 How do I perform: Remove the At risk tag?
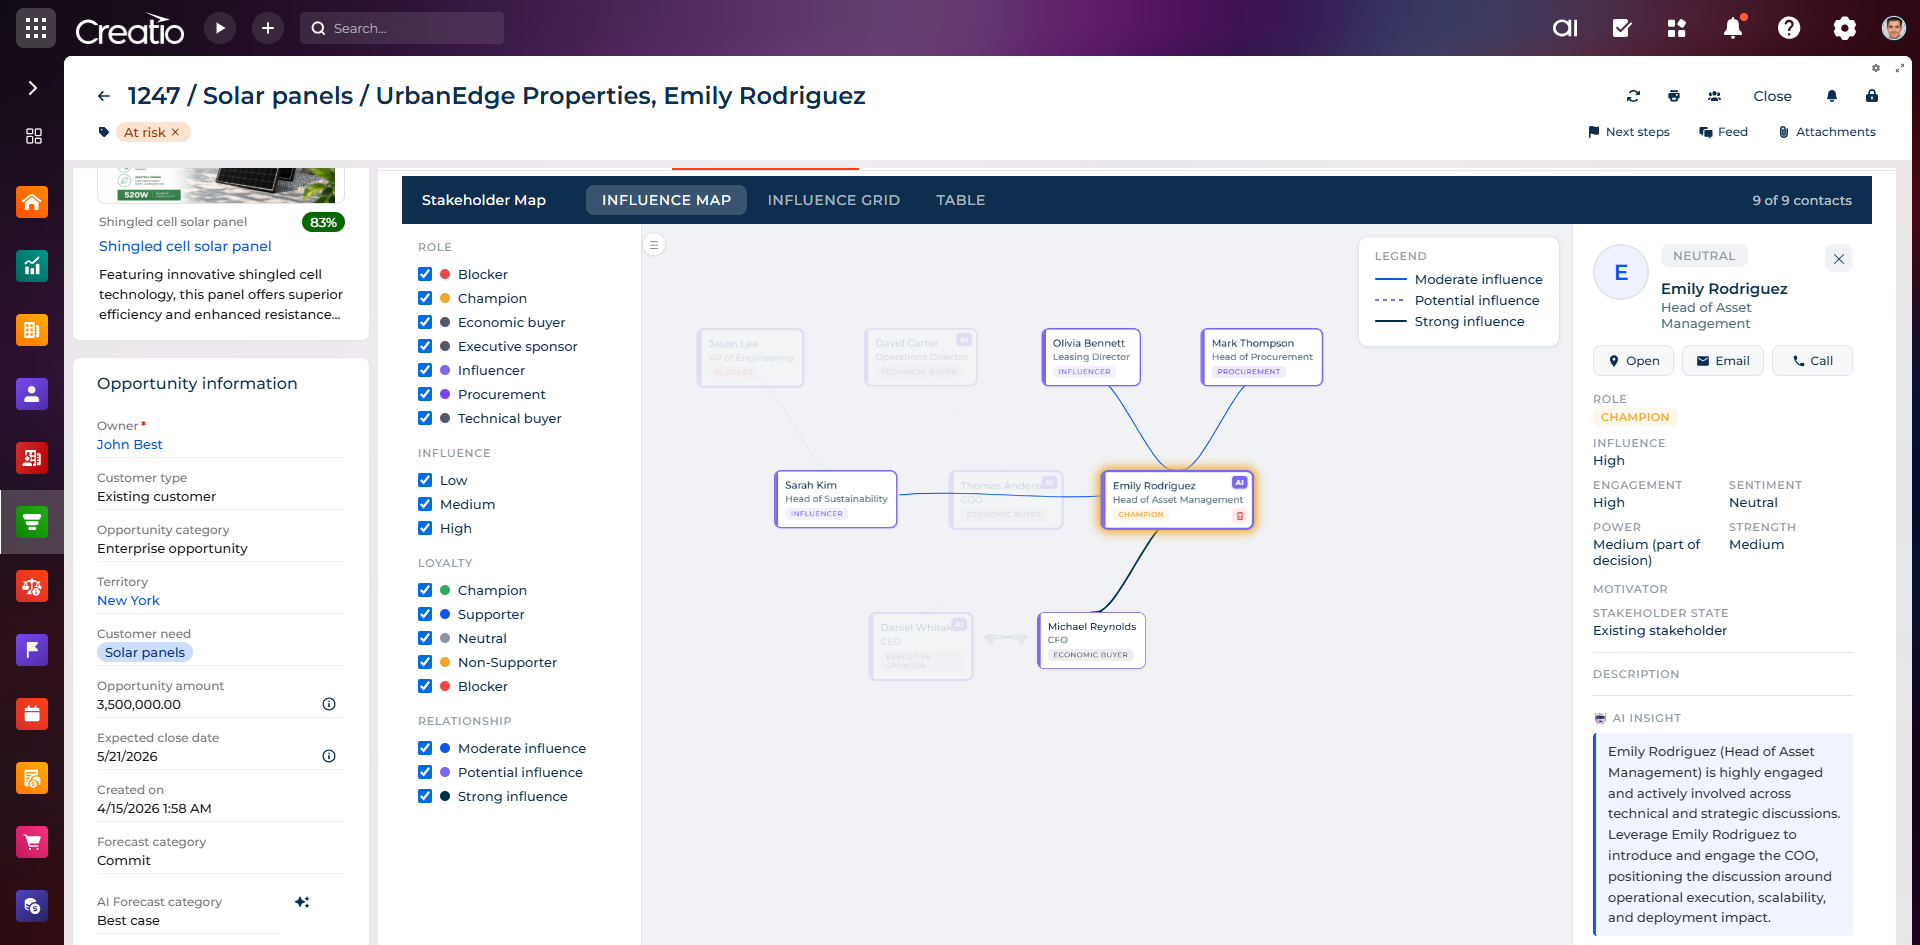click(176, 132)
